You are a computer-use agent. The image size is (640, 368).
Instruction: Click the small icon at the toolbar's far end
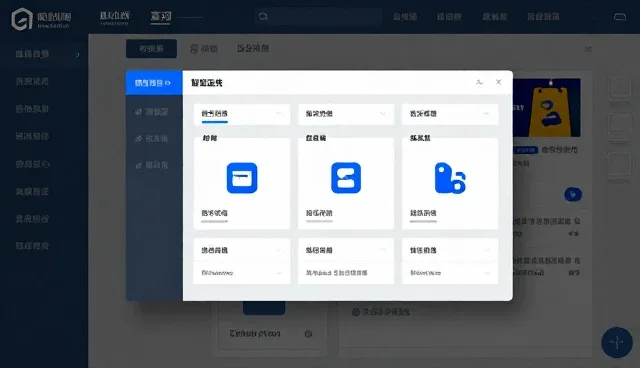tap(588, 49)
